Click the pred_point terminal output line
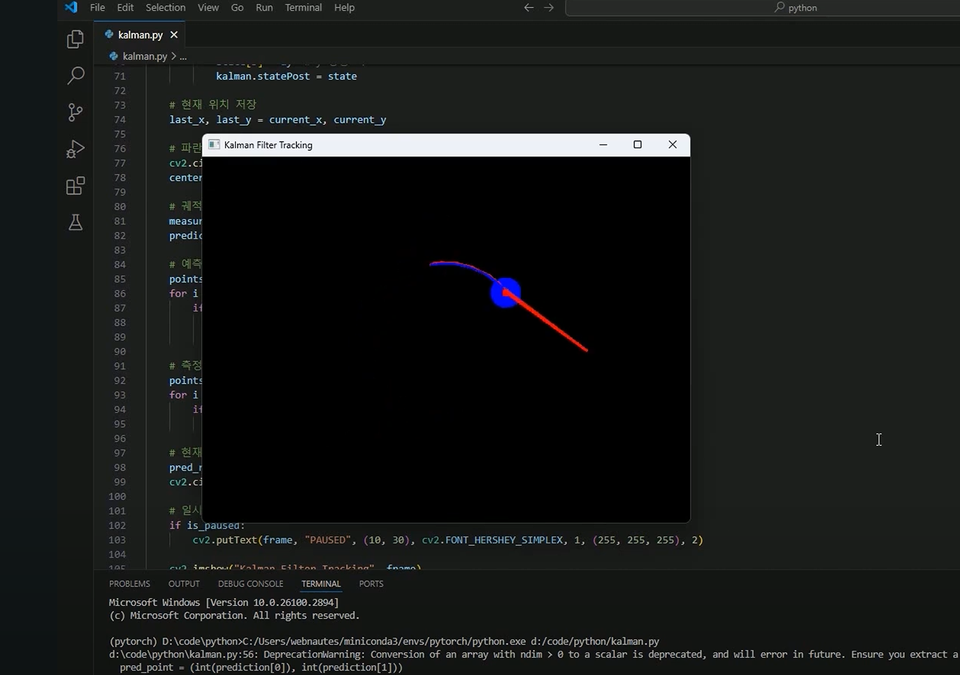Viewport: 960px width, 675px height. pyautogui.click(x=261, y=668)
